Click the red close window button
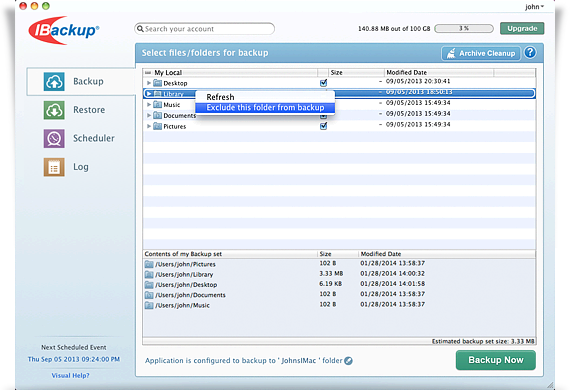Screen dimensions: 570x390 click(x=23, y=6)
